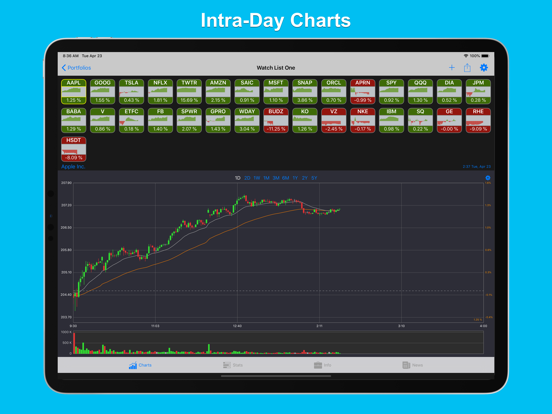Select the JPM ticker tile
Viewport: 552px width, 414px height.
[x=478, y=92]
